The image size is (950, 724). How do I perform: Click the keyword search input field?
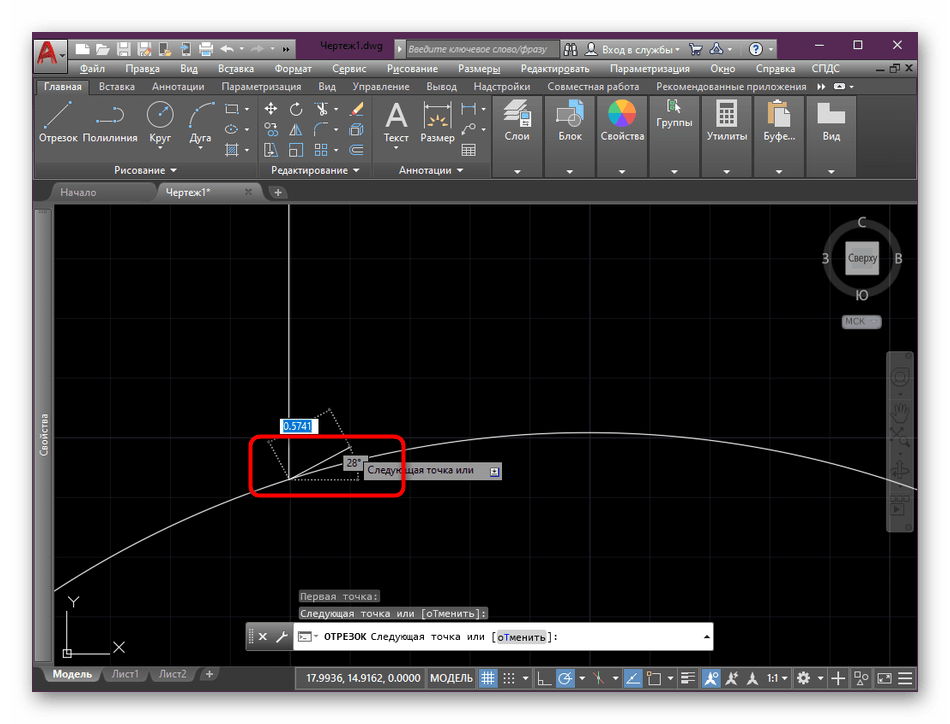478,48
